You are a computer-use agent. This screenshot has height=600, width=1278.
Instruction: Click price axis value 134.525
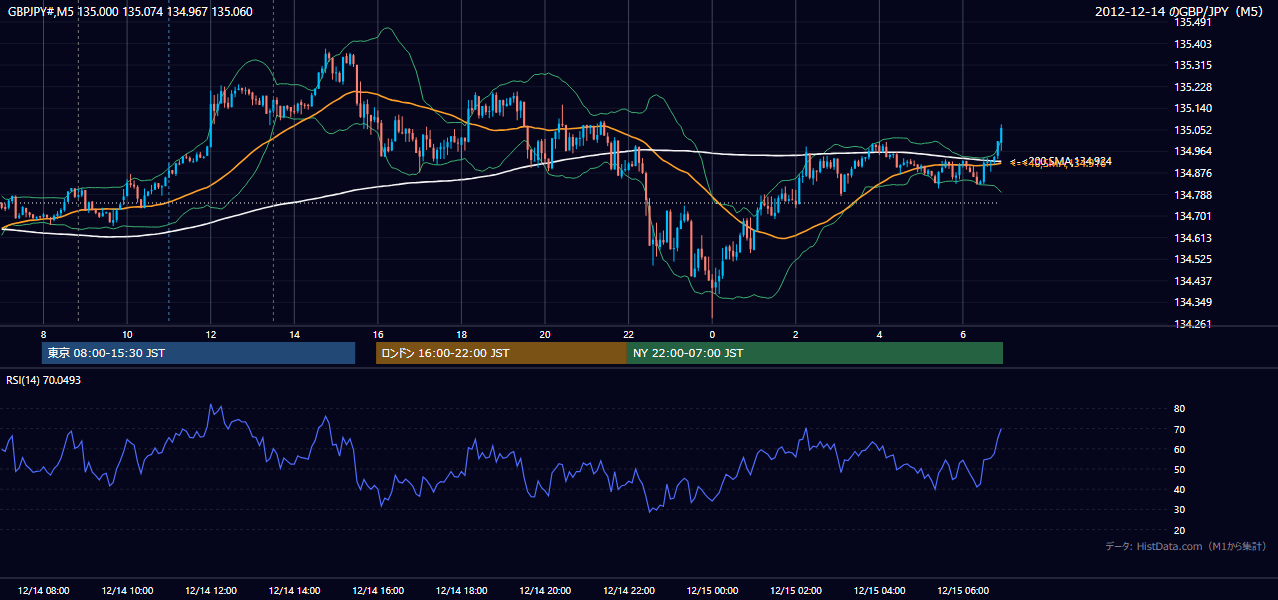1191,259
